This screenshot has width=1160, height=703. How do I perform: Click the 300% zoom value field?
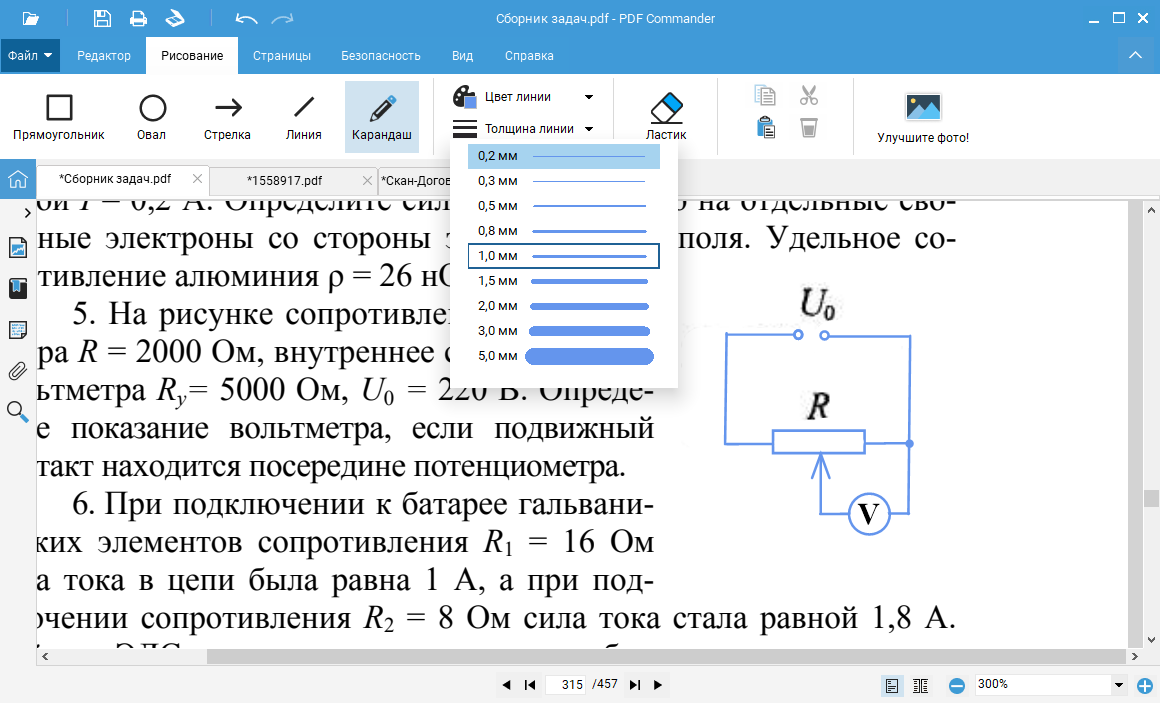tap(1043, 685)
